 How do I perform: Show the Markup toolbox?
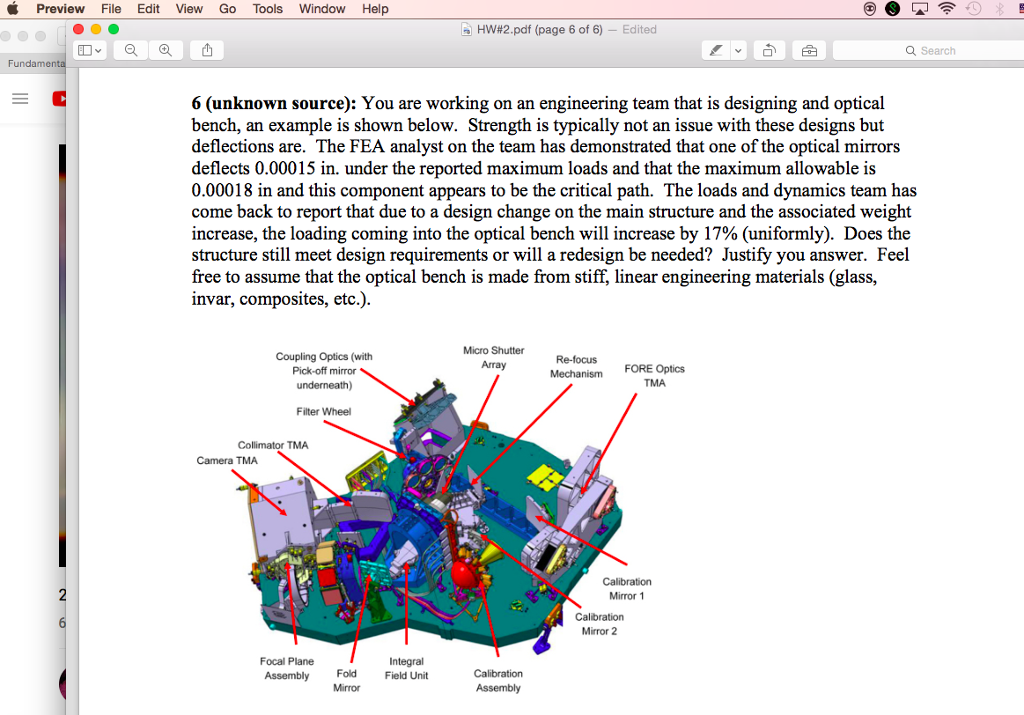coord(809,50)
